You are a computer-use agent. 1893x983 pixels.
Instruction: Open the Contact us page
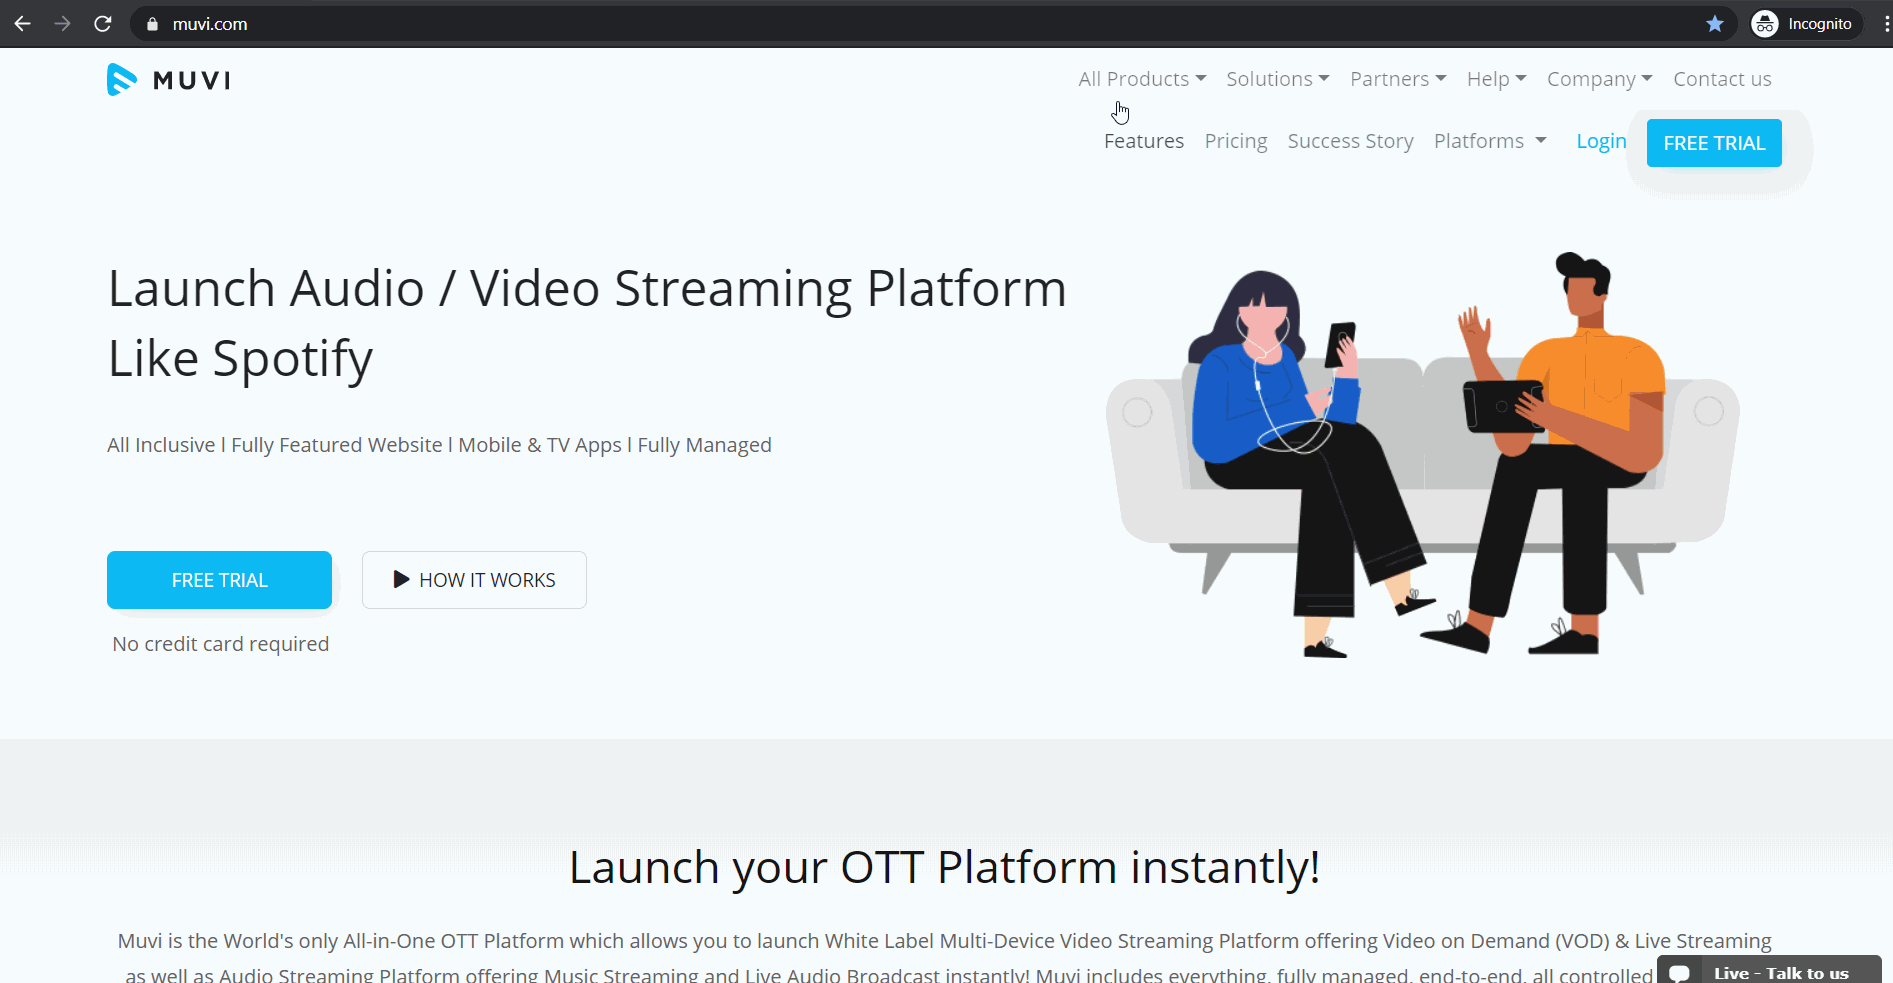(1722, 79)
